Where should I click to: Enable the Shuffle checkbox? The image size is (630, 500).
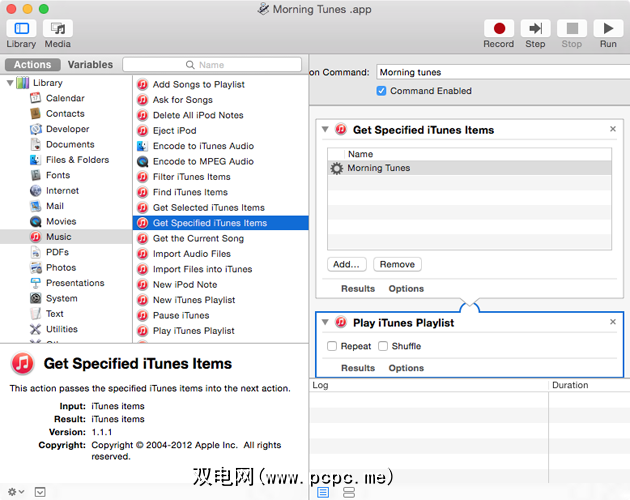point(383,346)
